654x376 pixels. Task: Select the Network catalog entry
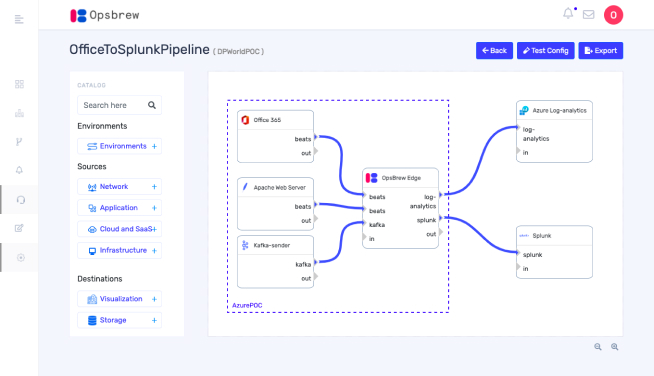[x=119, y=187]
